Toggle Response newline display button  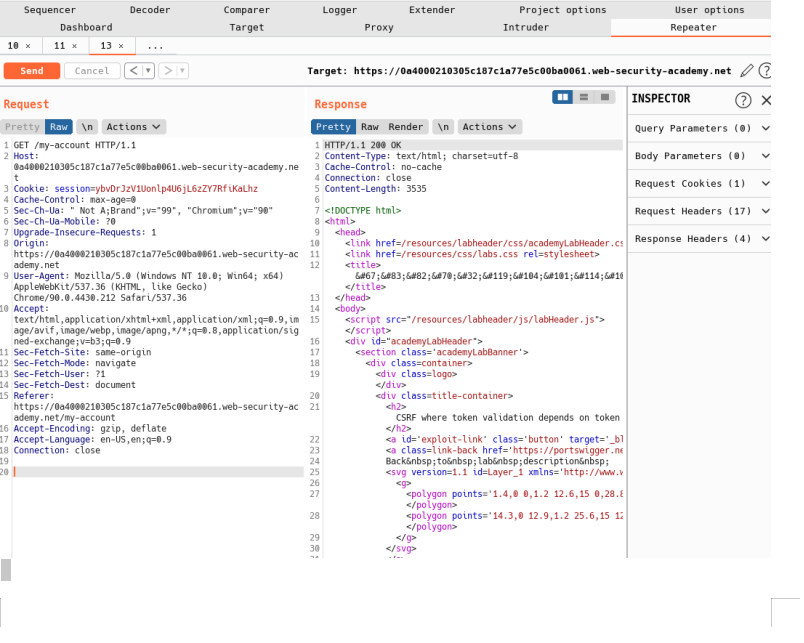pos(443,127)
